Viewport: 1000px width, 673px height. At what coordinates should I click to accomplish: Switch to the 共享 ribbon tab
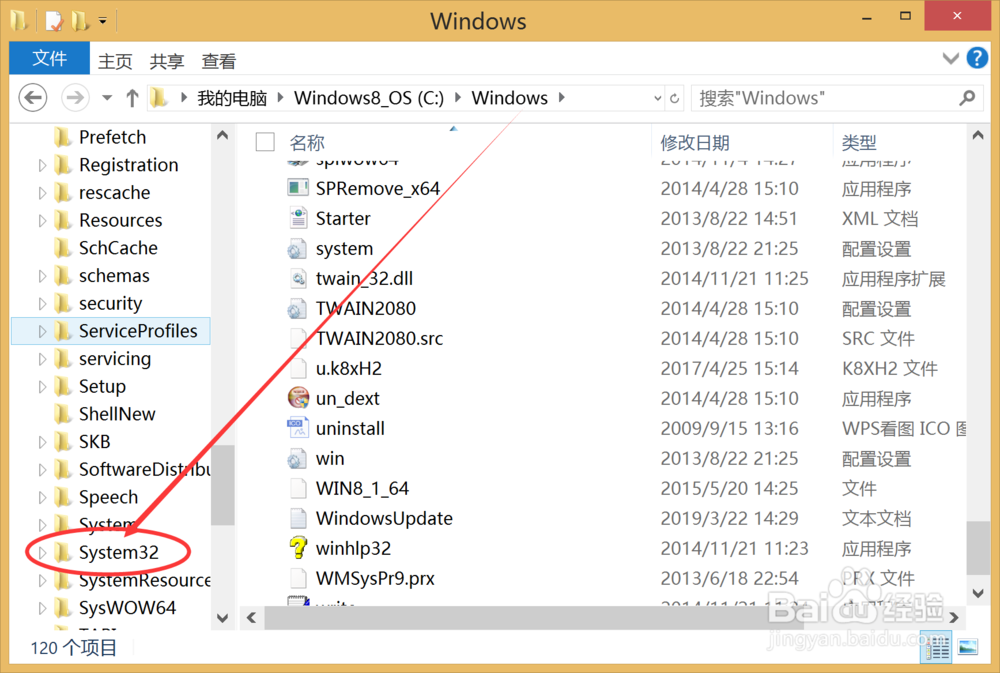166,61
